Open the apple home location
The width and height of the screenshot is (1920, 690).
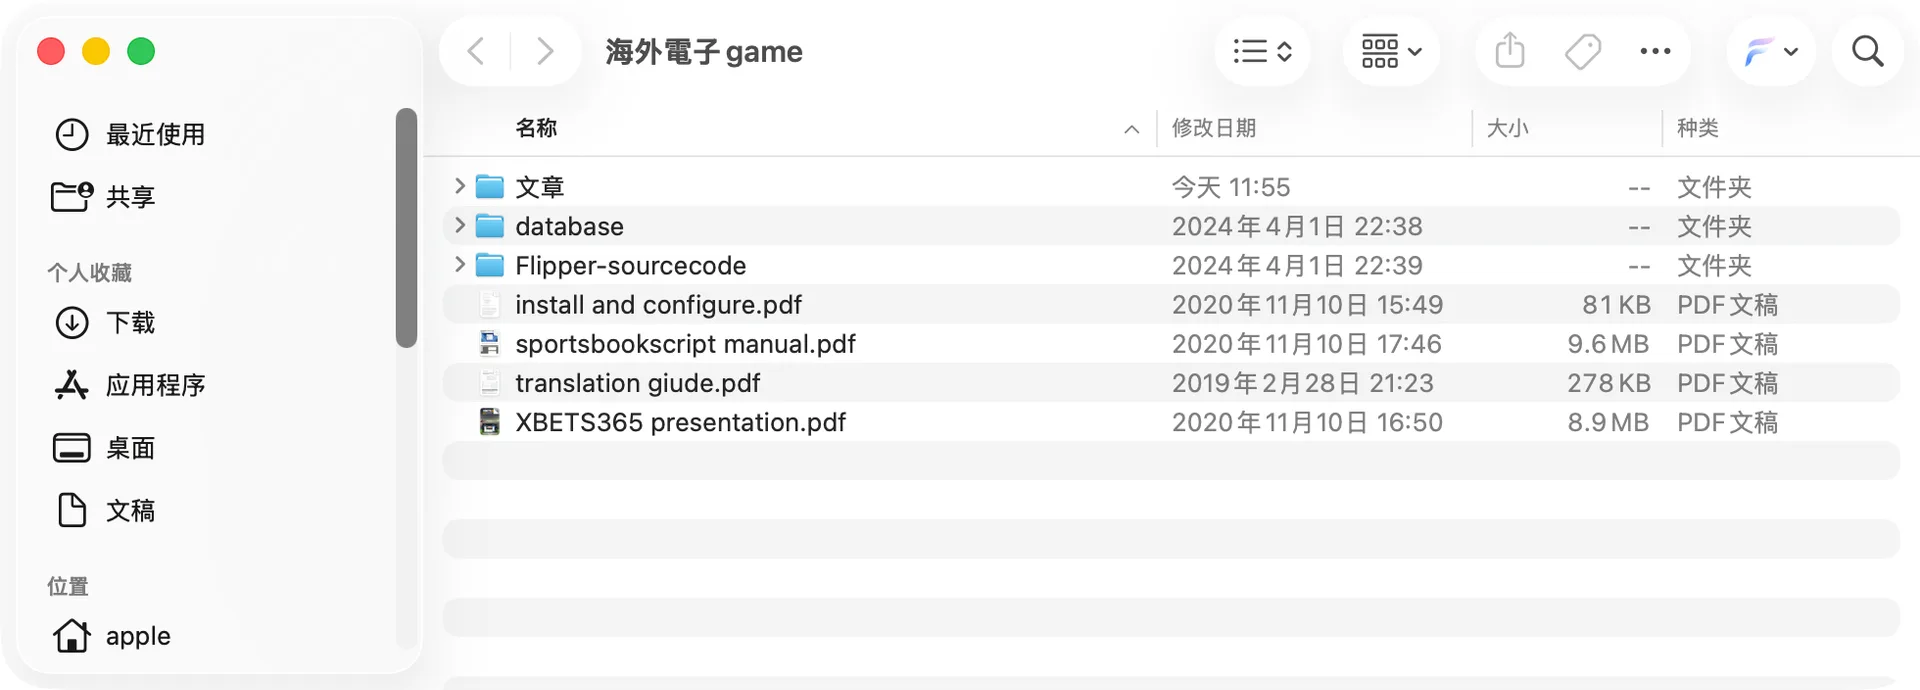[112, 635]
